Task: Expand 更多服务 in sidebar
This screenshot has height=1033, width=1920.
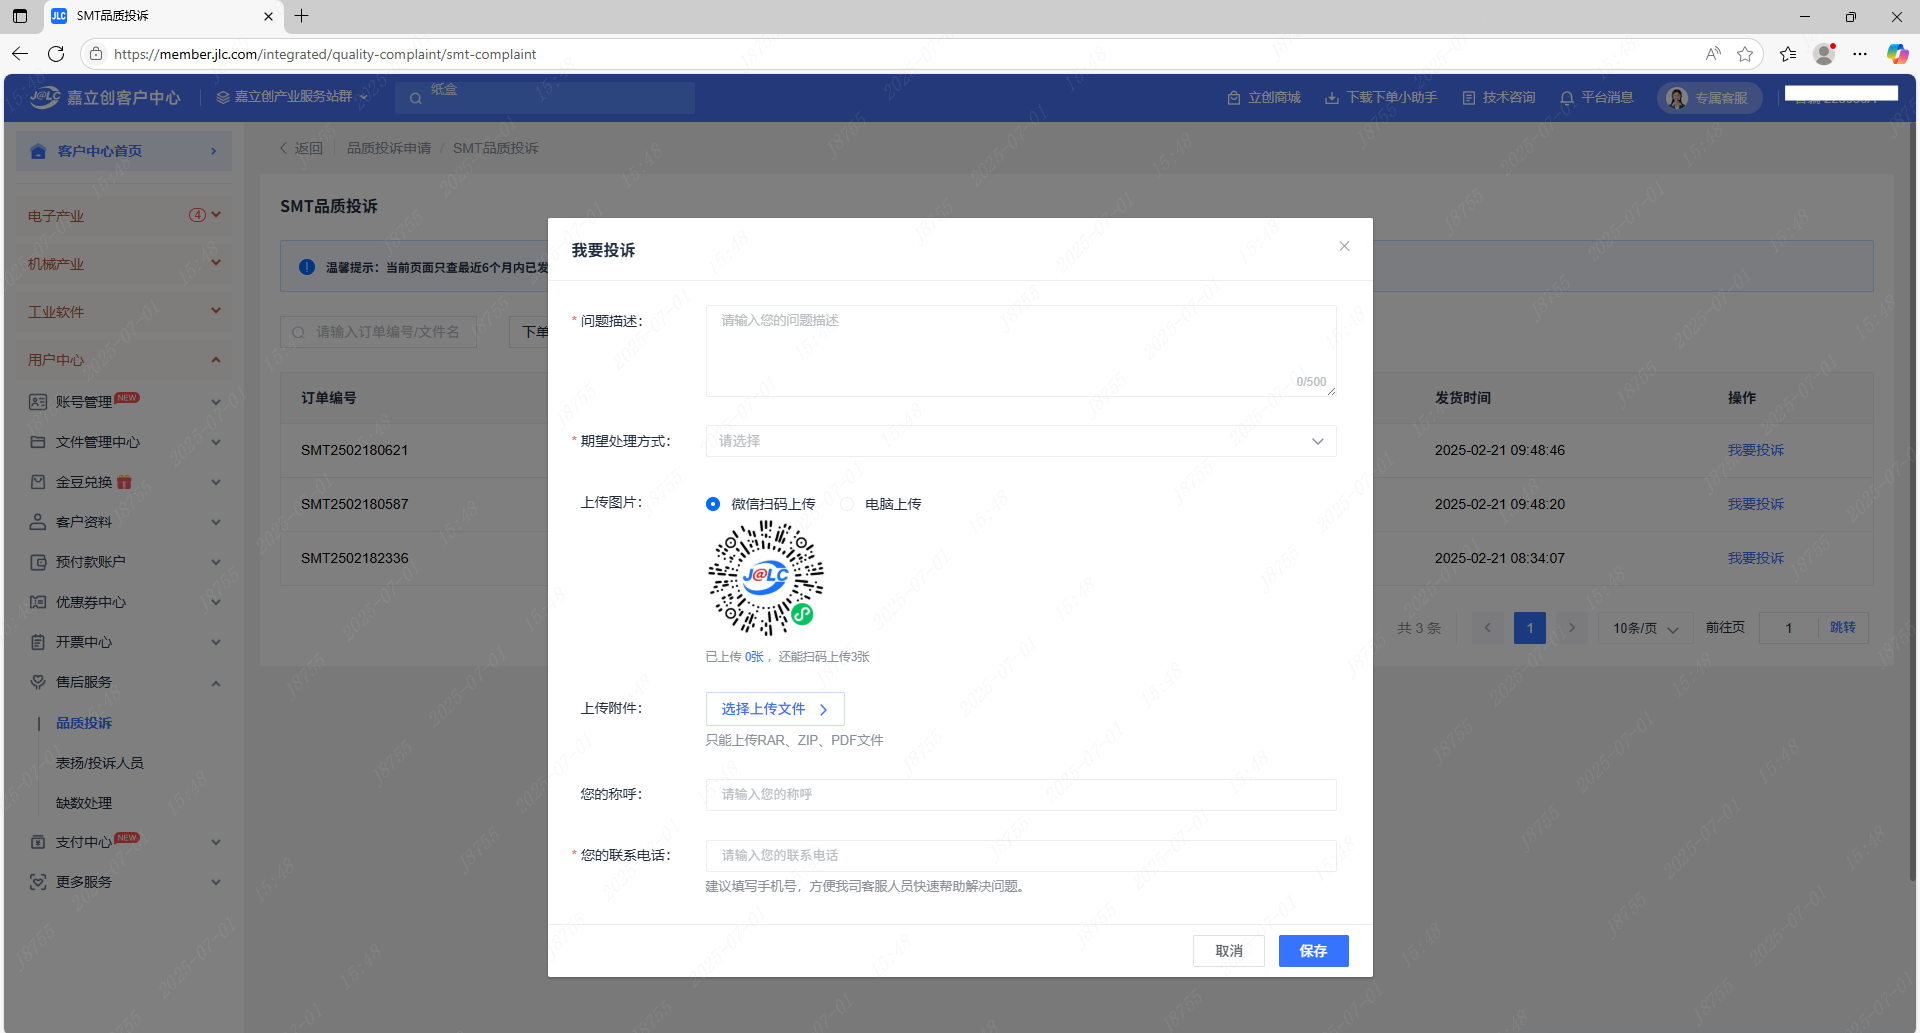Action: pos(124,882)
